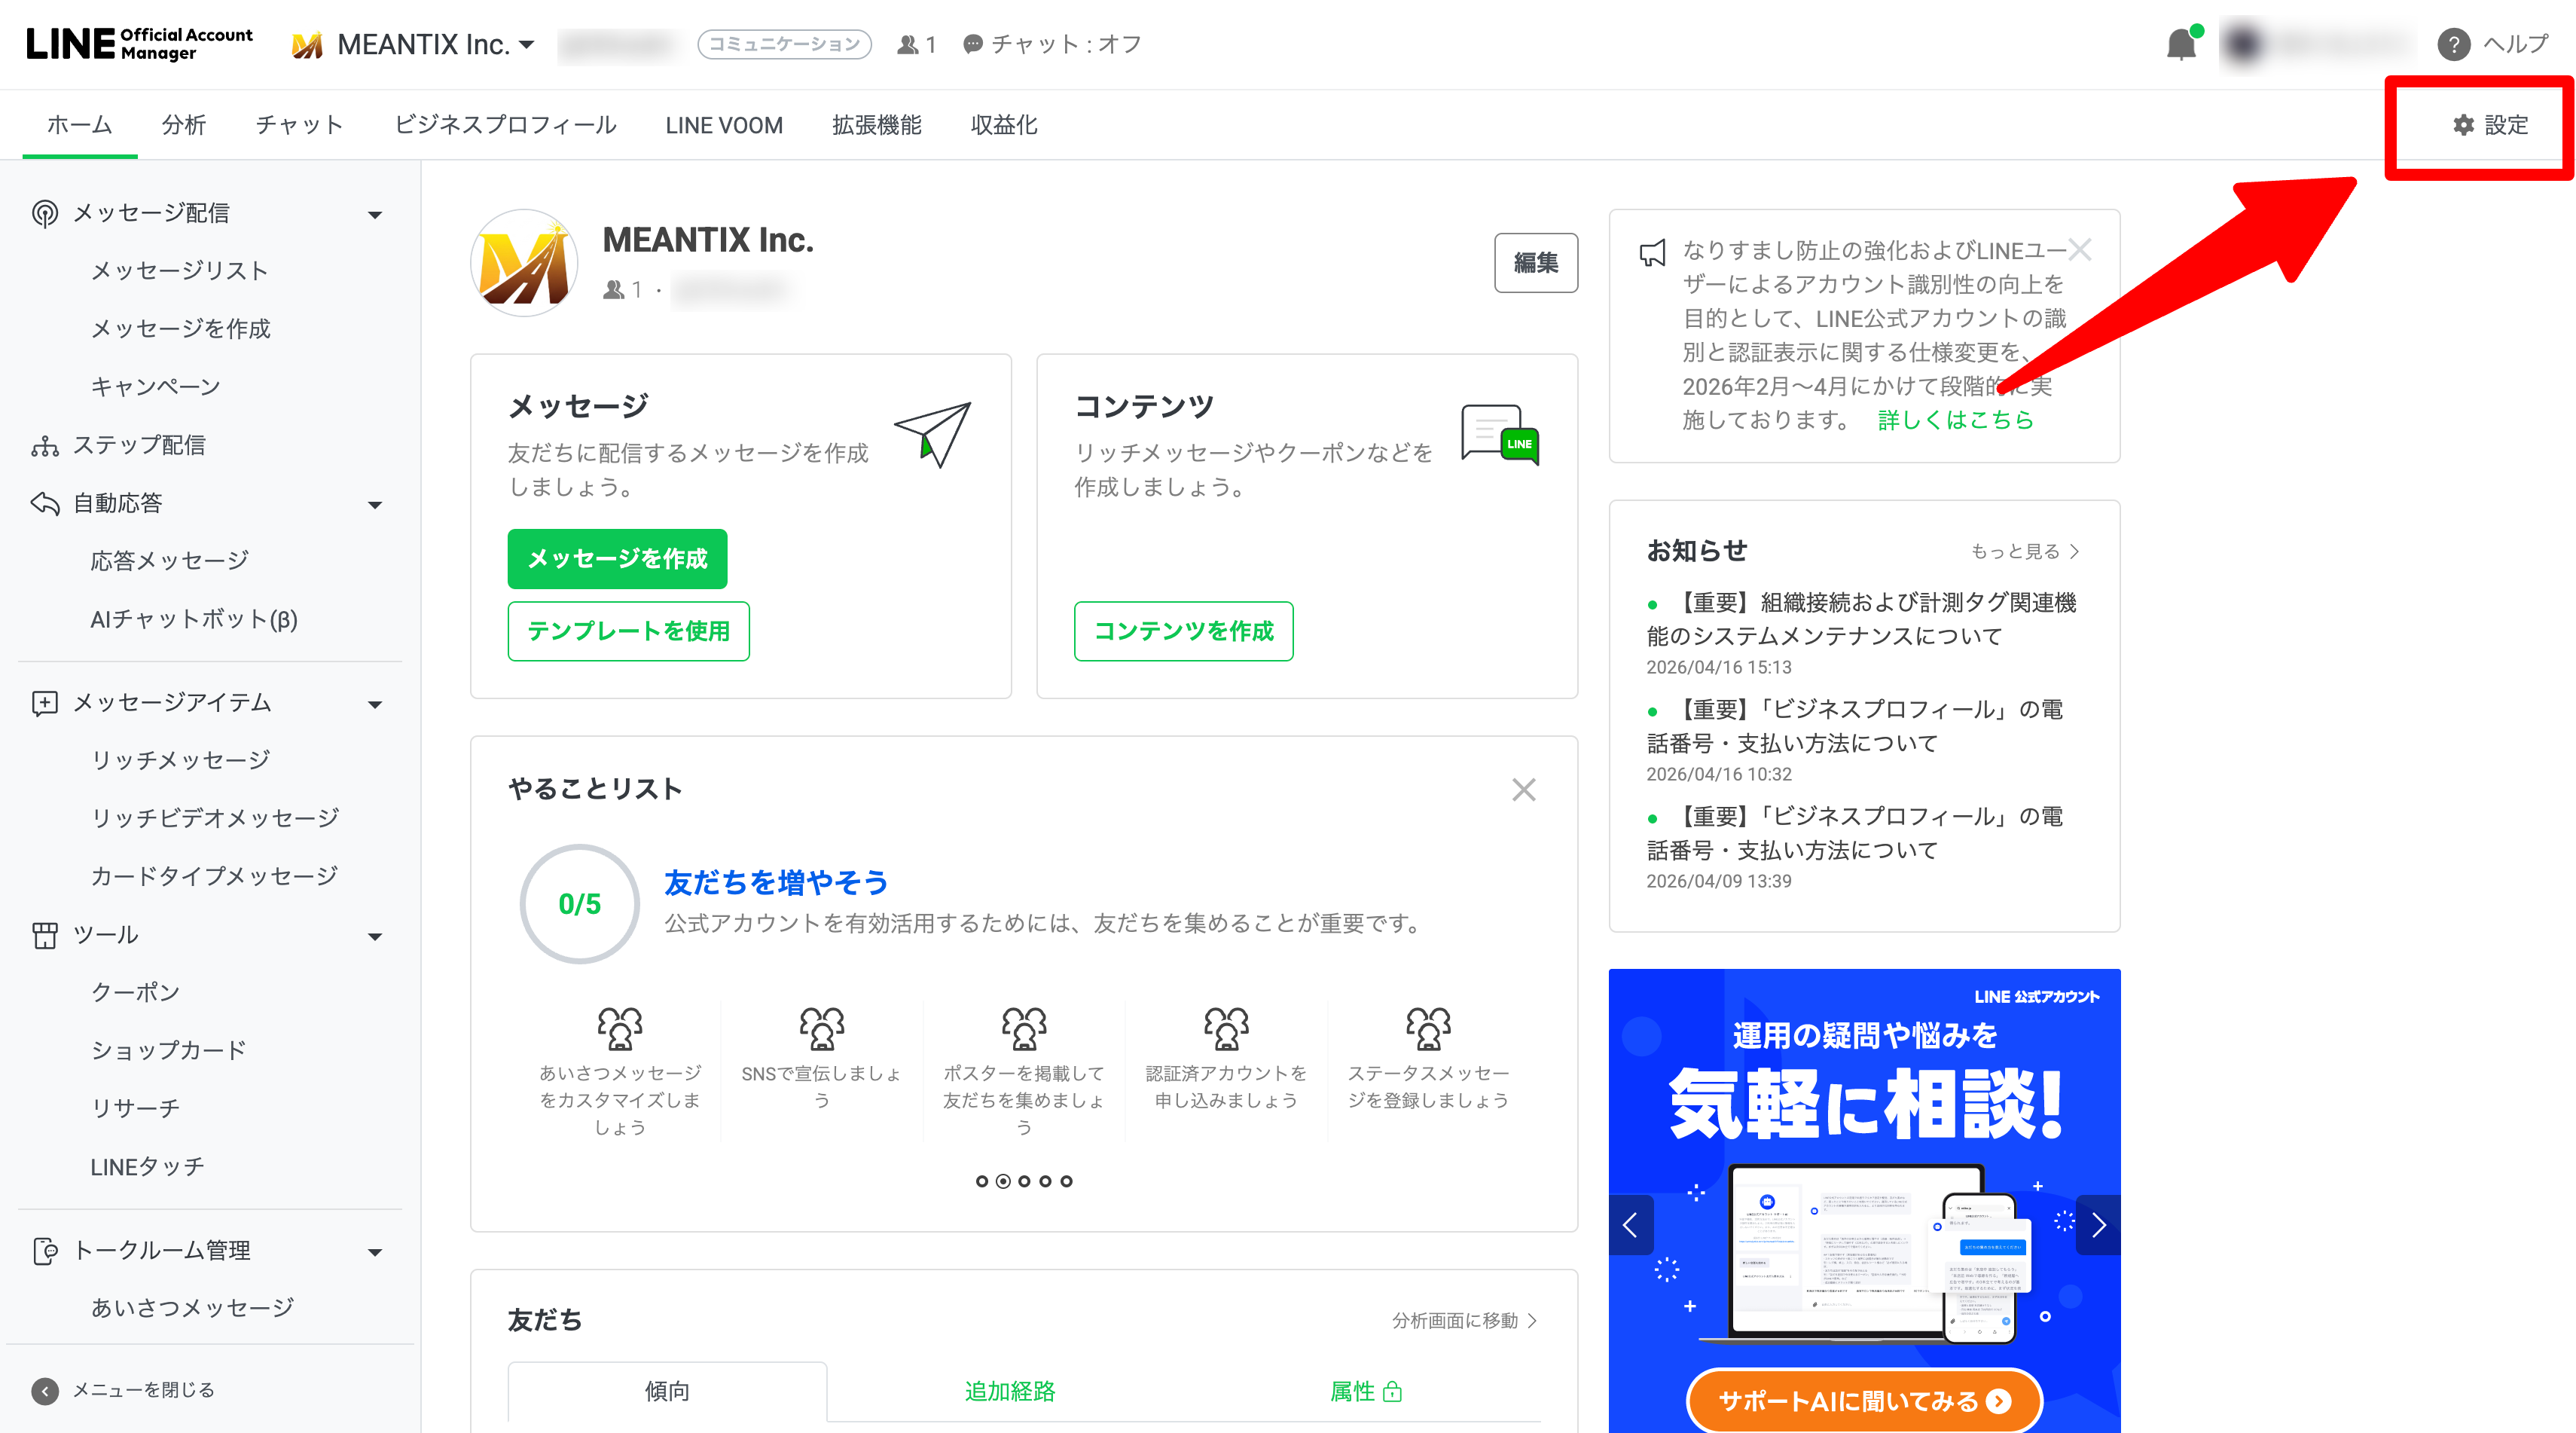This screenshot has height=1433, width=2576.
Task: Click the 自動応答 reply arrow icon
Action: (x=44, y=503)
